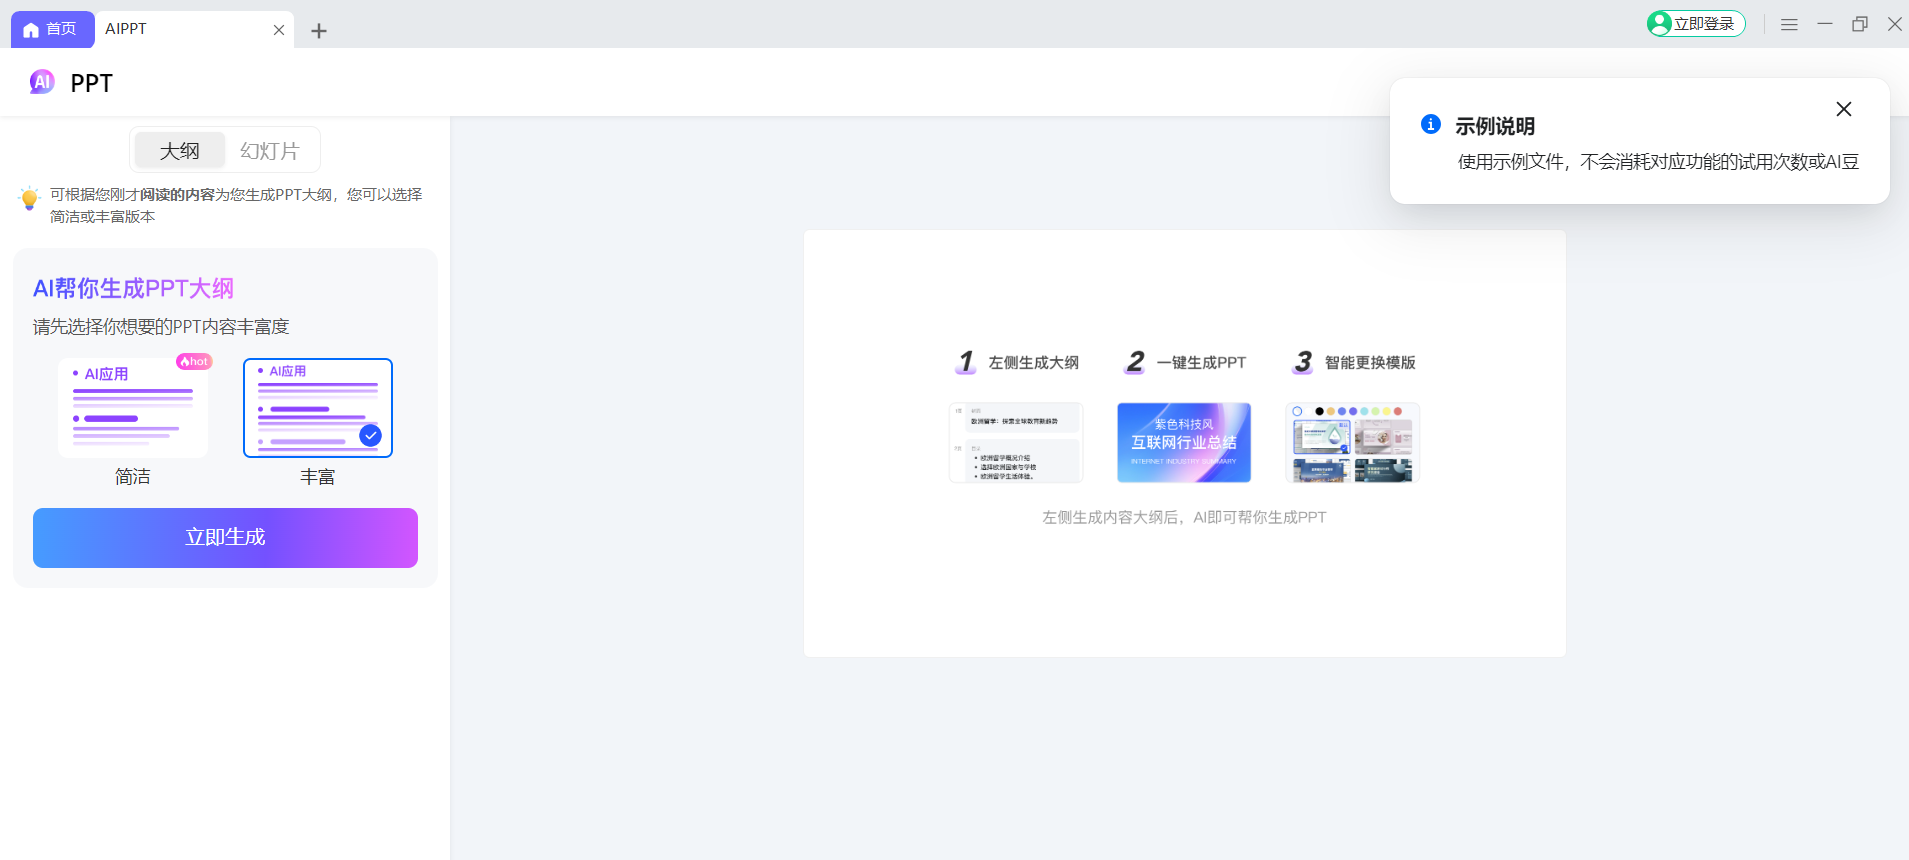Image resolution: width=1909 pixels, height=860 pixels.
Task: Click the 左侧生成大纲 step thumbnail
Action: click(x=1015, y=443)
